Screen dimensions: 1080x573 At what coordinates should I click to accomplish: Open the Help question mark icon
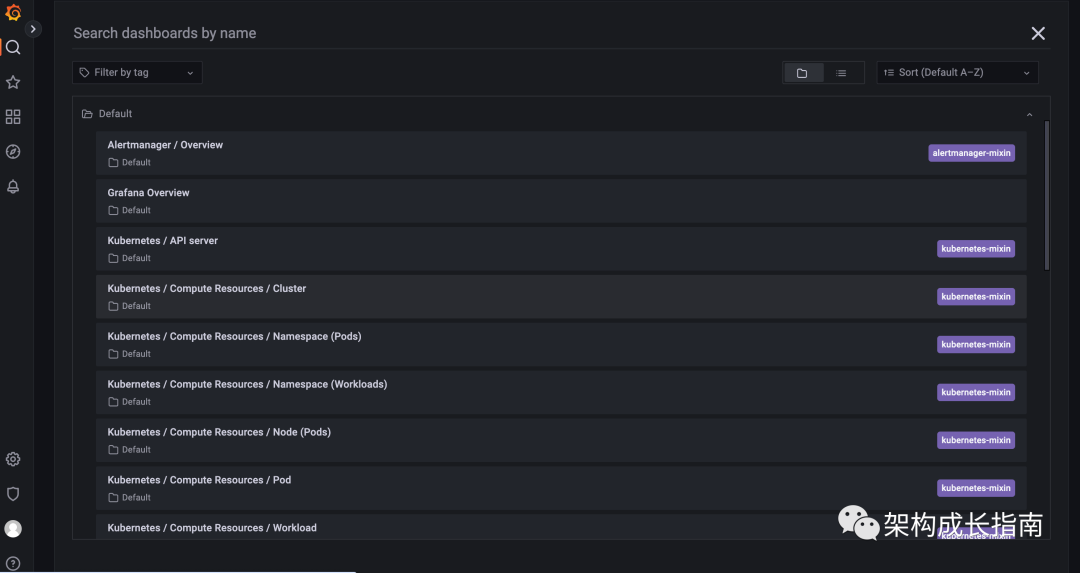(x=13, y=563)
